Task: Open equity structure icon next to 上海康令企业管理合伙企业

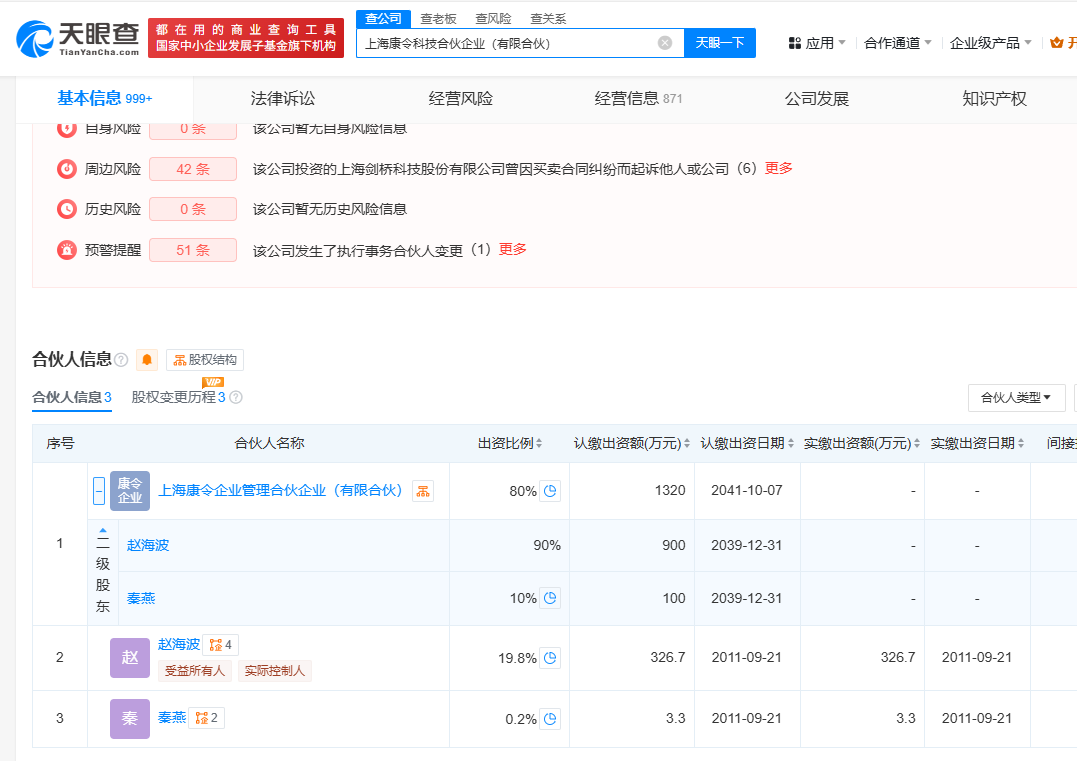Action: tap(422, 491)
